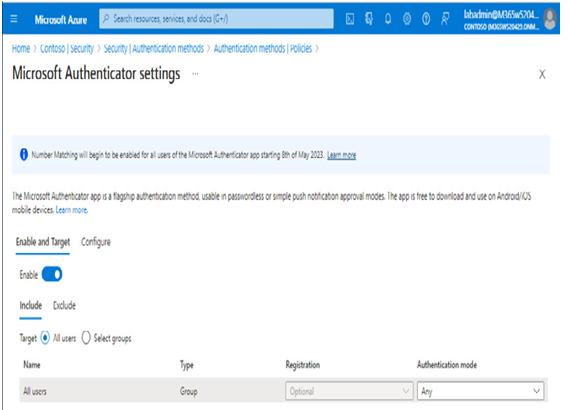Click the Authentication mode column header
The height and width of the screenshot is (410, 569).
(x=447, y=365)
